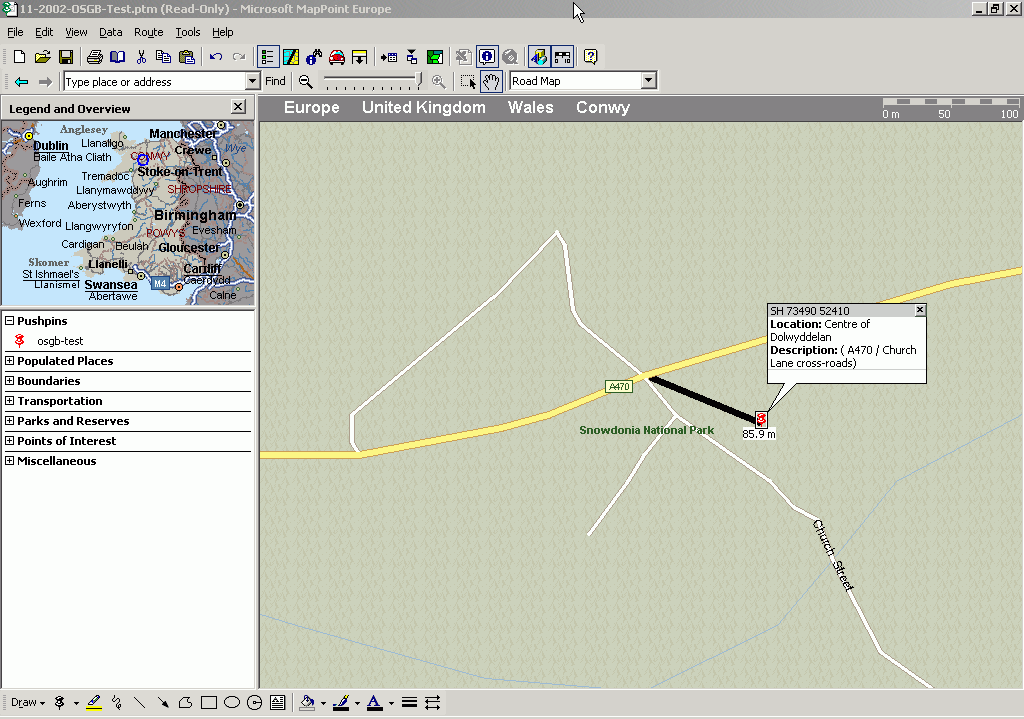Click the Save map toolbar icon
Image resolution: width=1024 pixels, height=719 pixels.
[66, 57]
